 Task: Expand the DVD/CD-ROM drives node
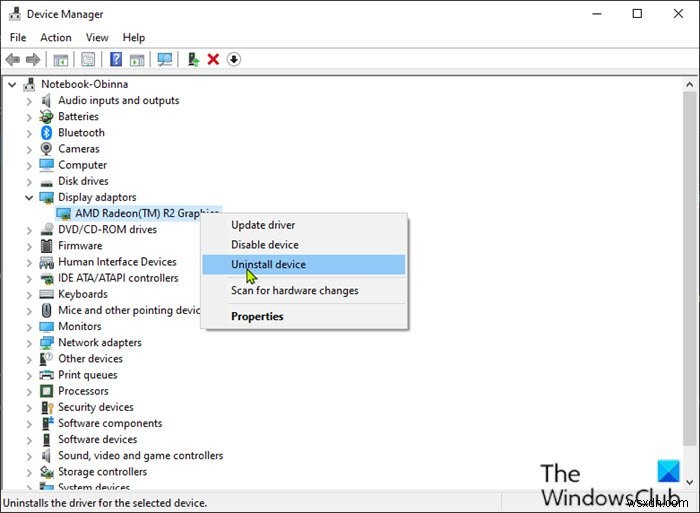click(x=29, y=230)
